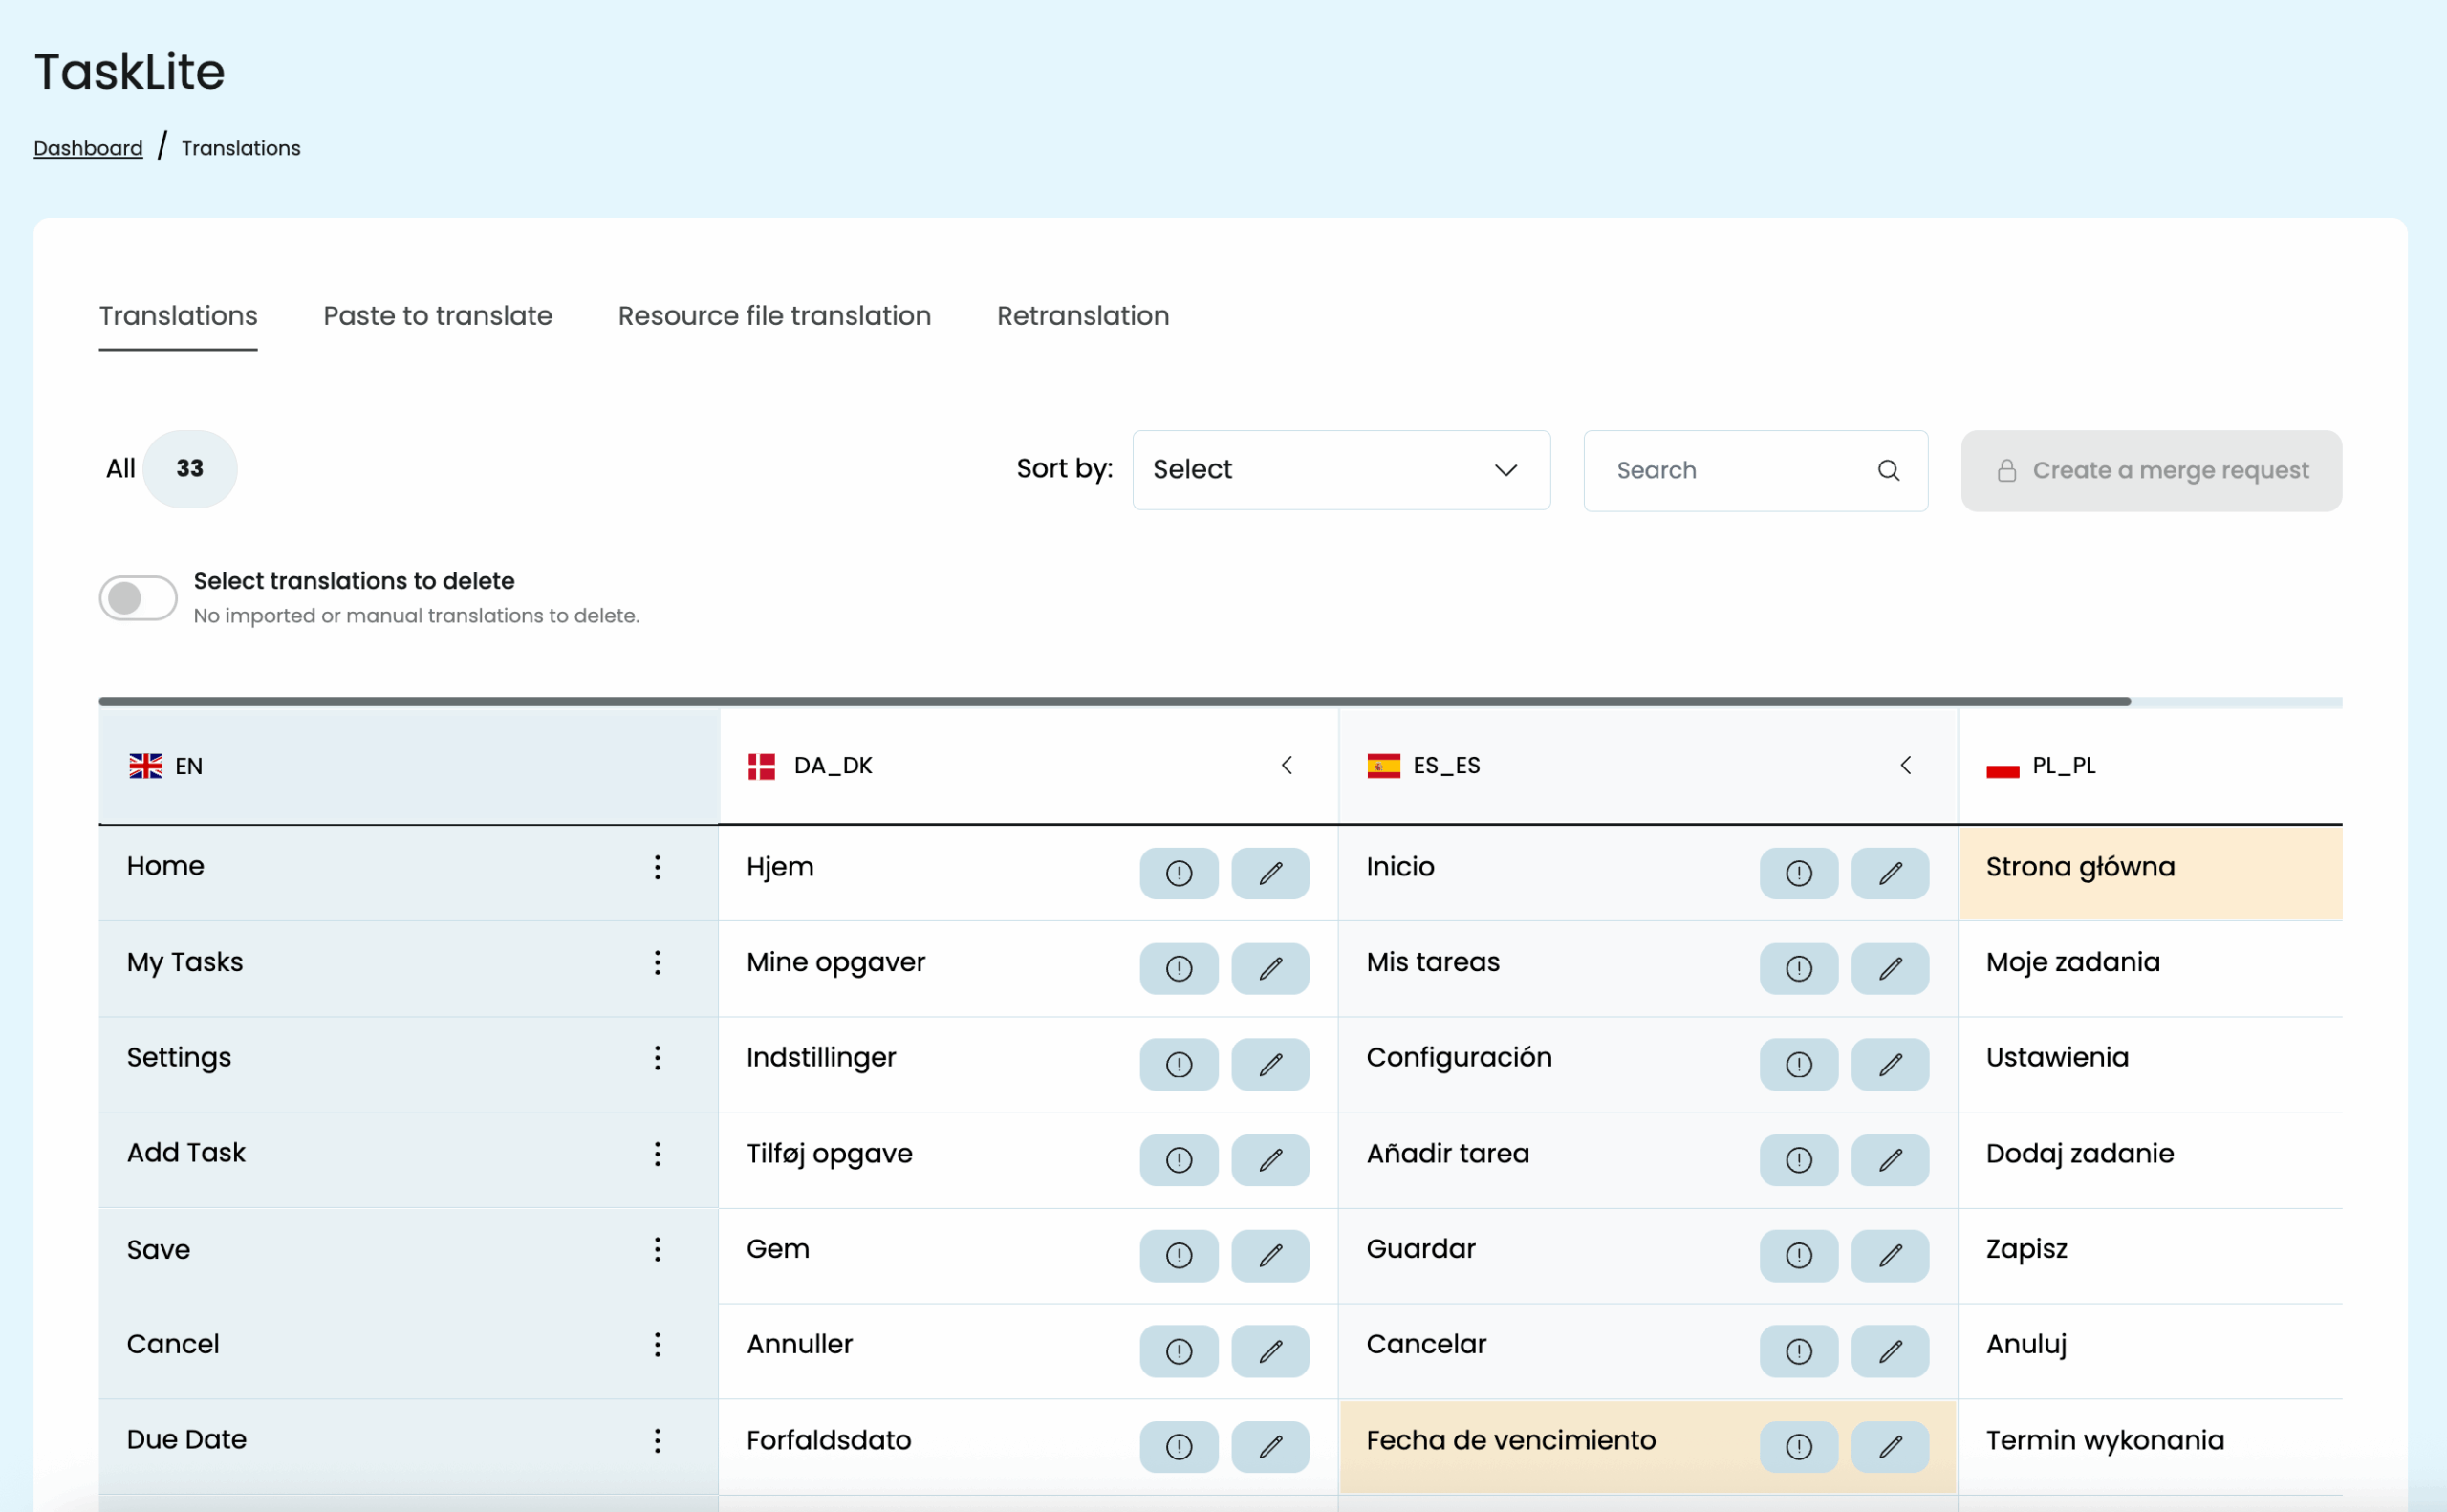Open info icon for Añadir tarea
This screenshot has height=1512, width=2447.
(1798, 1160)
